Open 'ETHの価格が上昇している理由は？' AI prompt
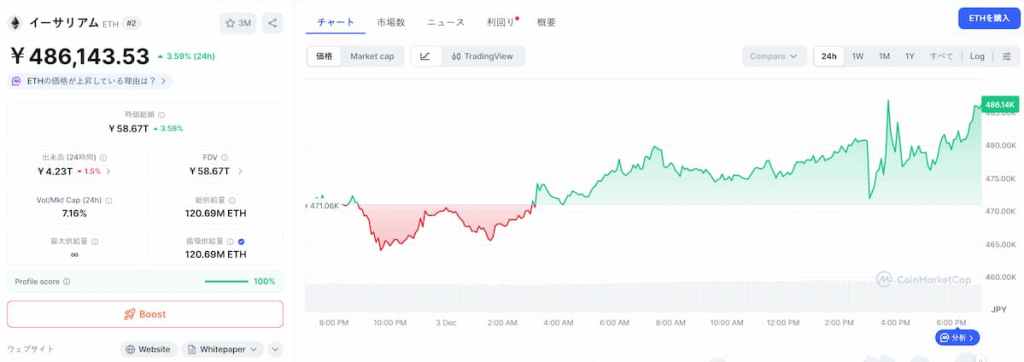This screenshot has height=362, width=1024. click(91, 81)
